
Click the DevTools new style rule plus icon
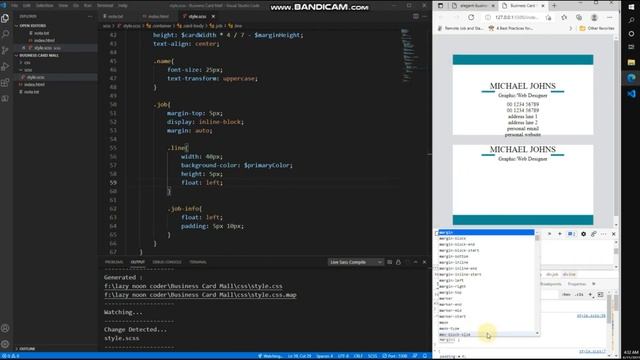[x=590, y=294]
